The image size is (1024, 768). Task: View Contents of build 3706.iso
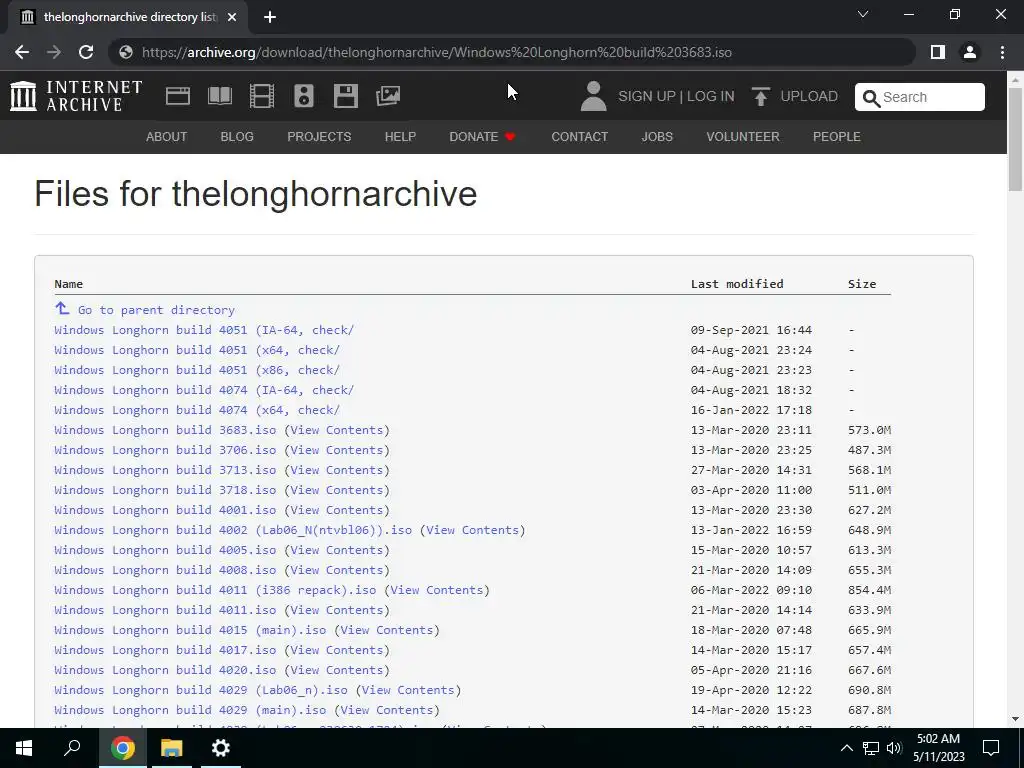pos(336,450)
